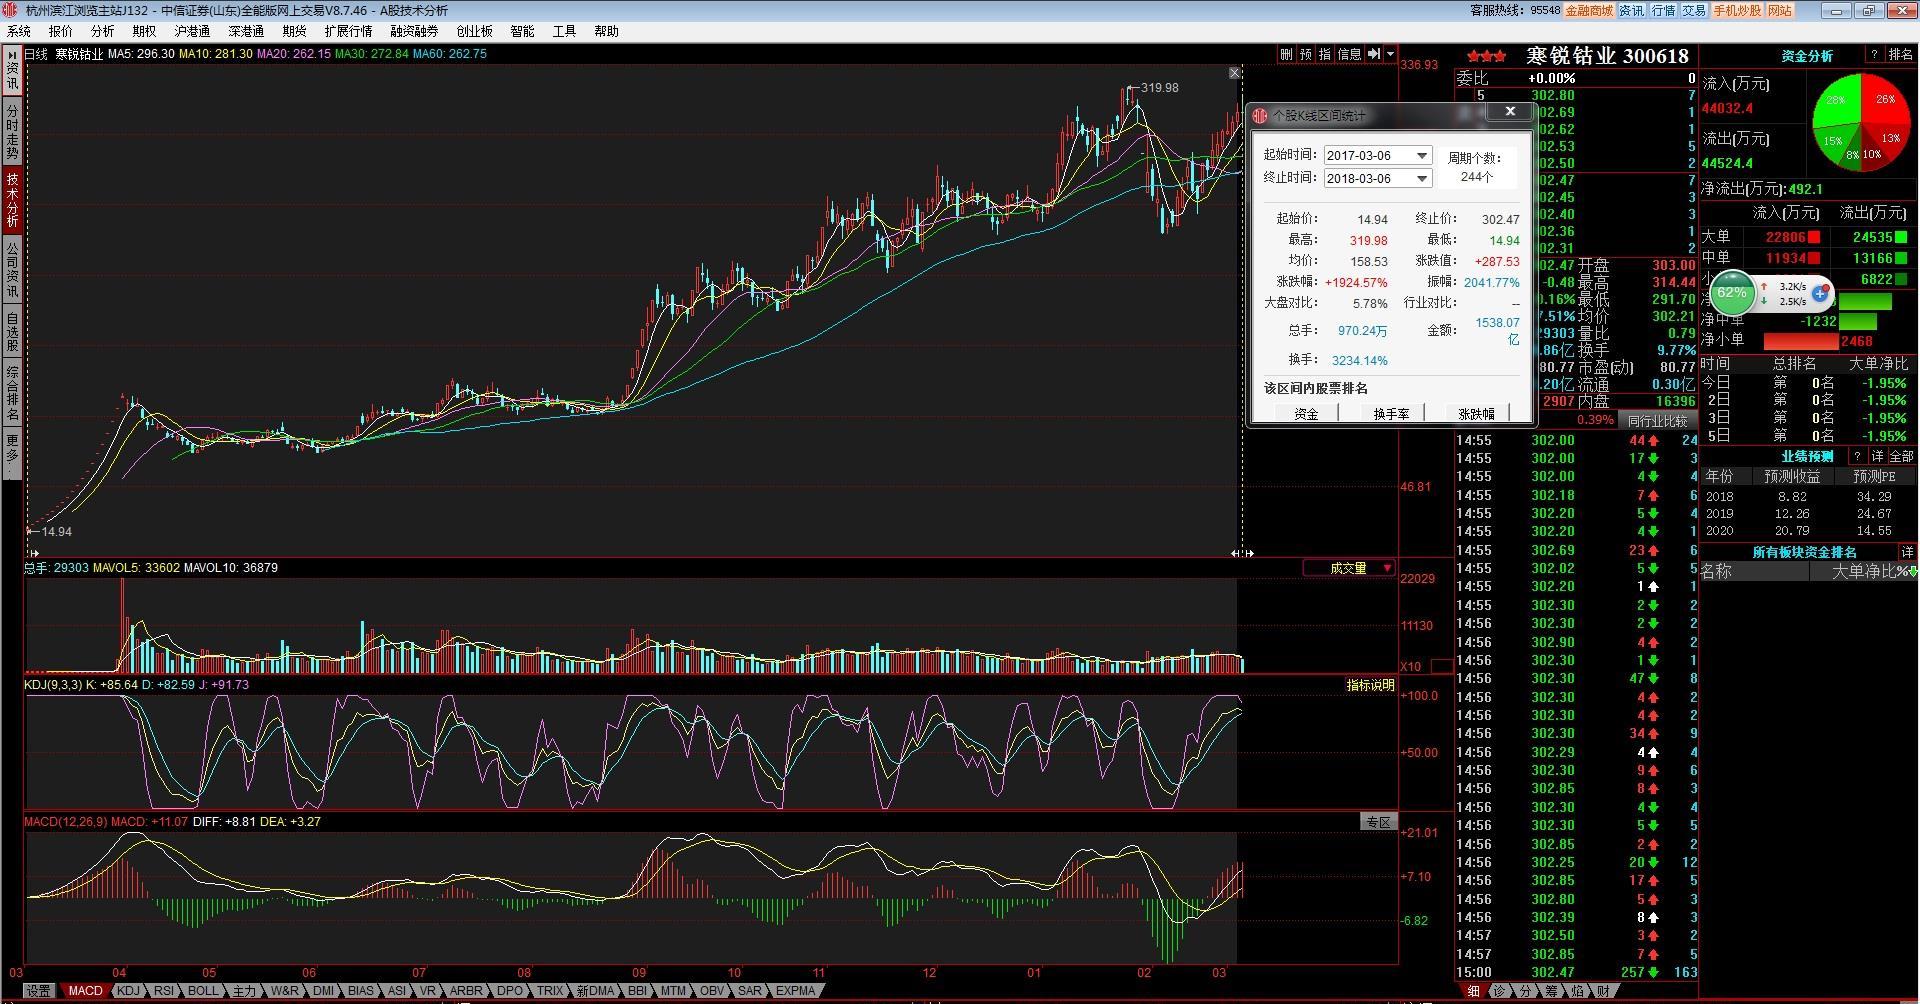Select TRIX indicator tab
The width and height of the screenshot is (1920, 1004).
click(x=550, y=991)
